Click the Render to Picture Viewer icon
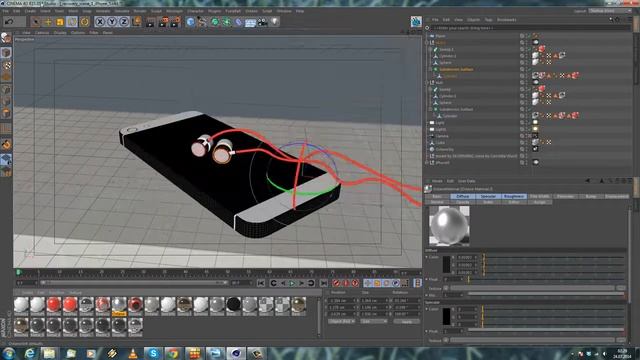 pyautogui.click(x=164, y=22)
